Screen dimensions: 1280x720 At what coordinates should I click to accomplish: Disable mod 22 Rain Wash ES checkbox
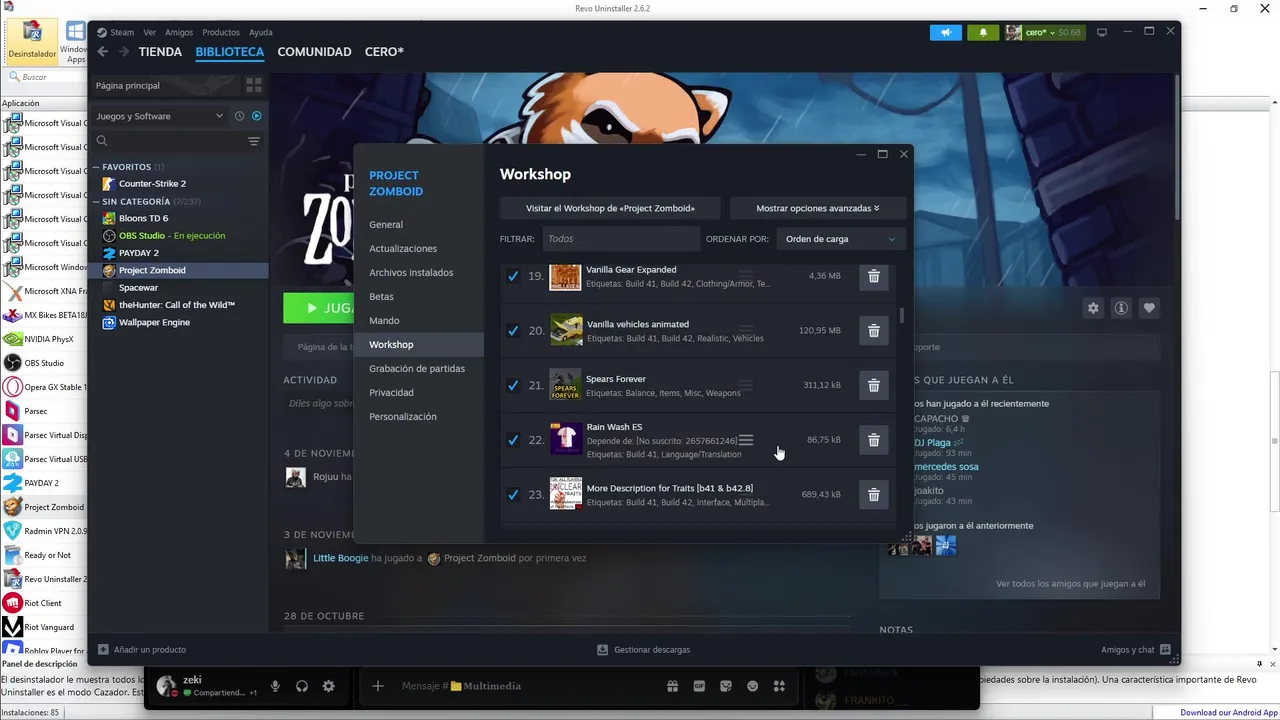513,440
